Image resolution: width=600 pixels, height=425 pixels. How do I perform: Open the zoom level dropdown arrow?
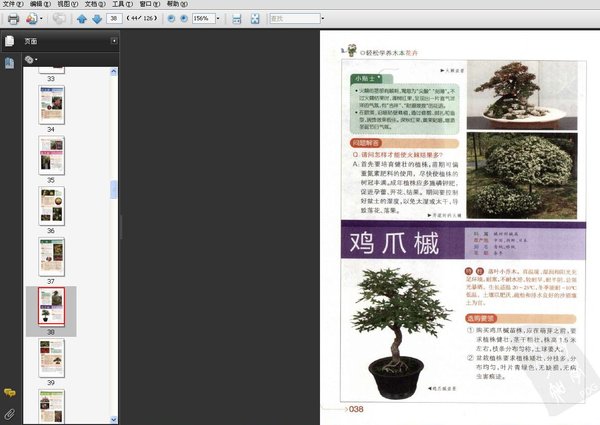[x=218, y=18]
